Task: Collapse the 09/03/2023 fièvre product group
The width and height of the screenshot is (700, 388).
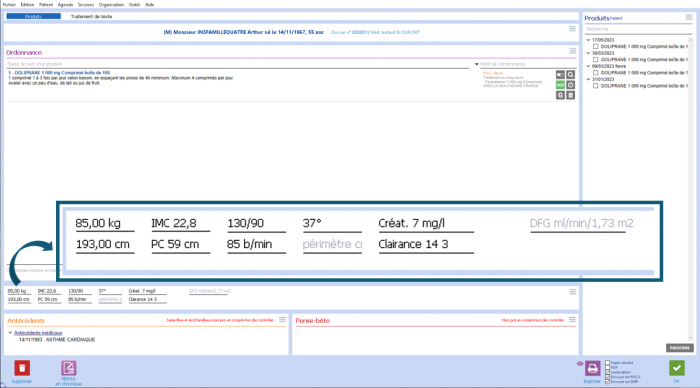Action: coord(588,66)
